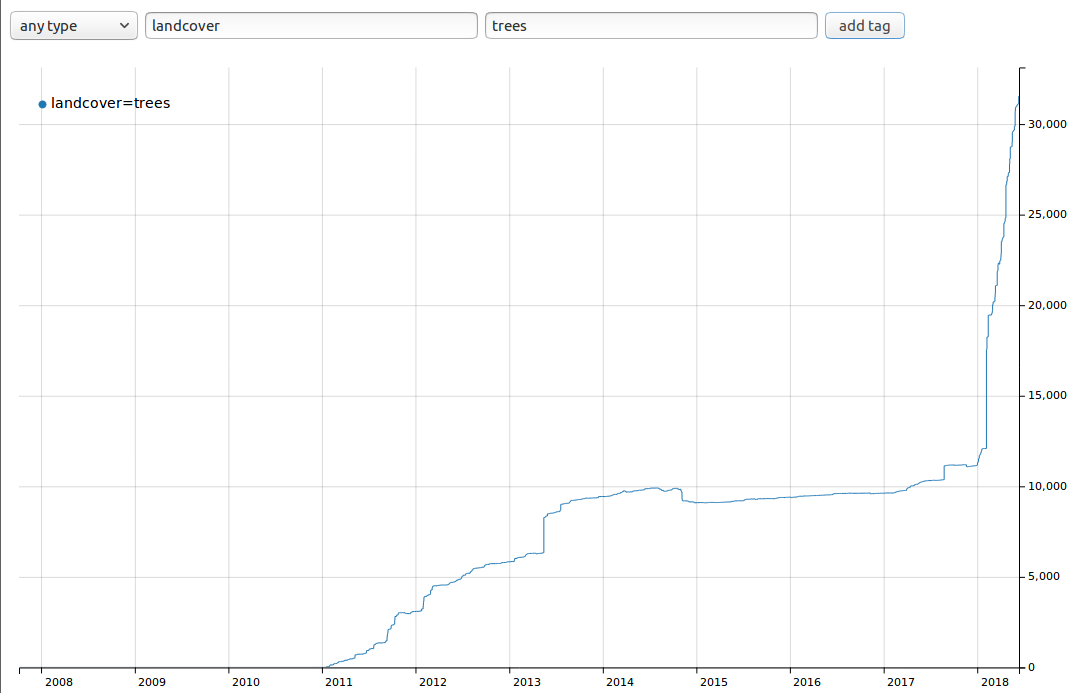Screen dimensions: 1082x693
Task: Click the 10,000 y-axis label
Action: pyautogui.click(x=1047, y=487)
